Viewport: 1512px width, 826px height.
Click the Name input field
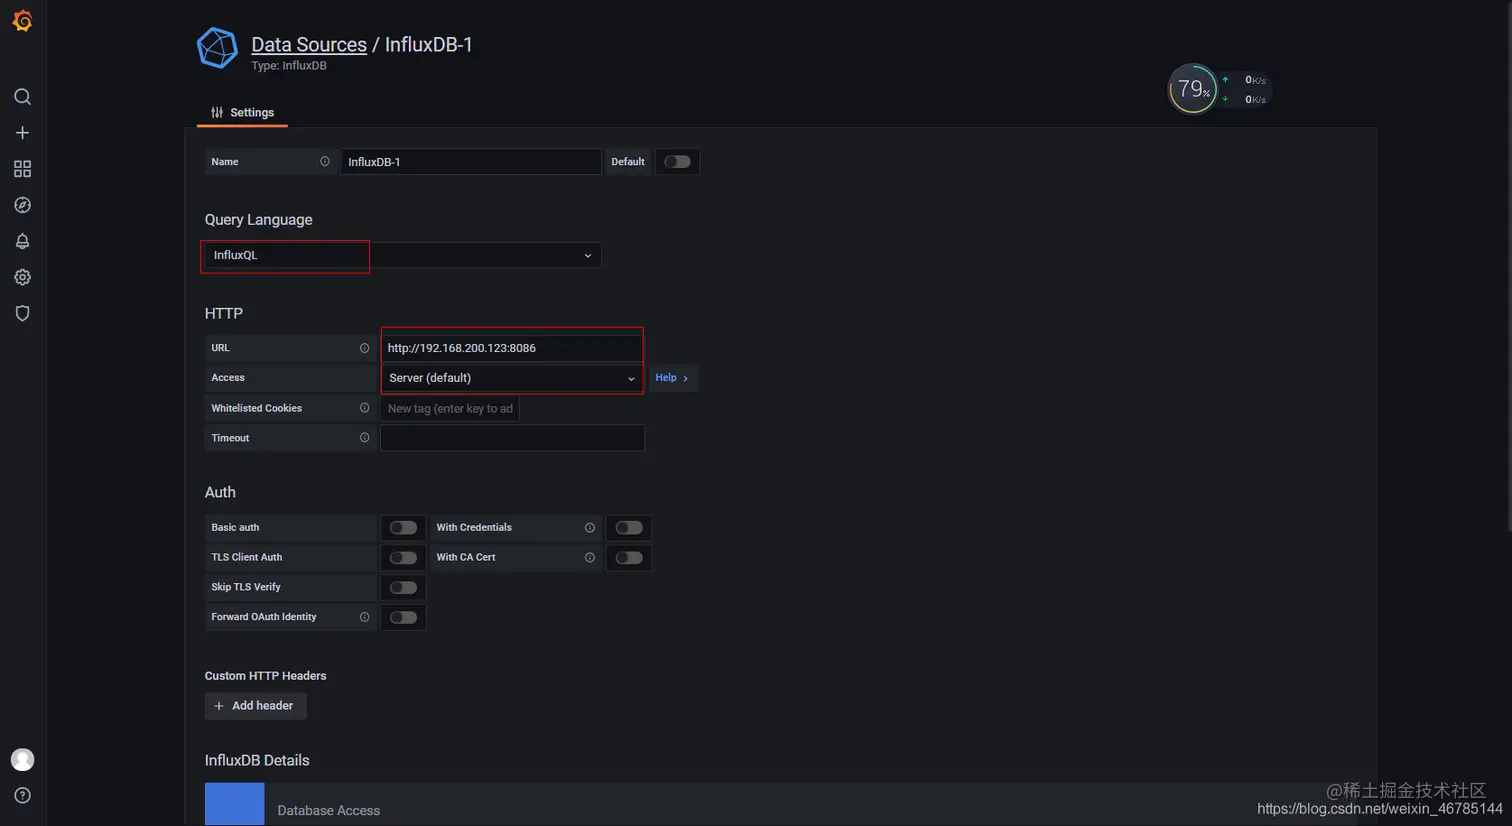click(471, 162)
